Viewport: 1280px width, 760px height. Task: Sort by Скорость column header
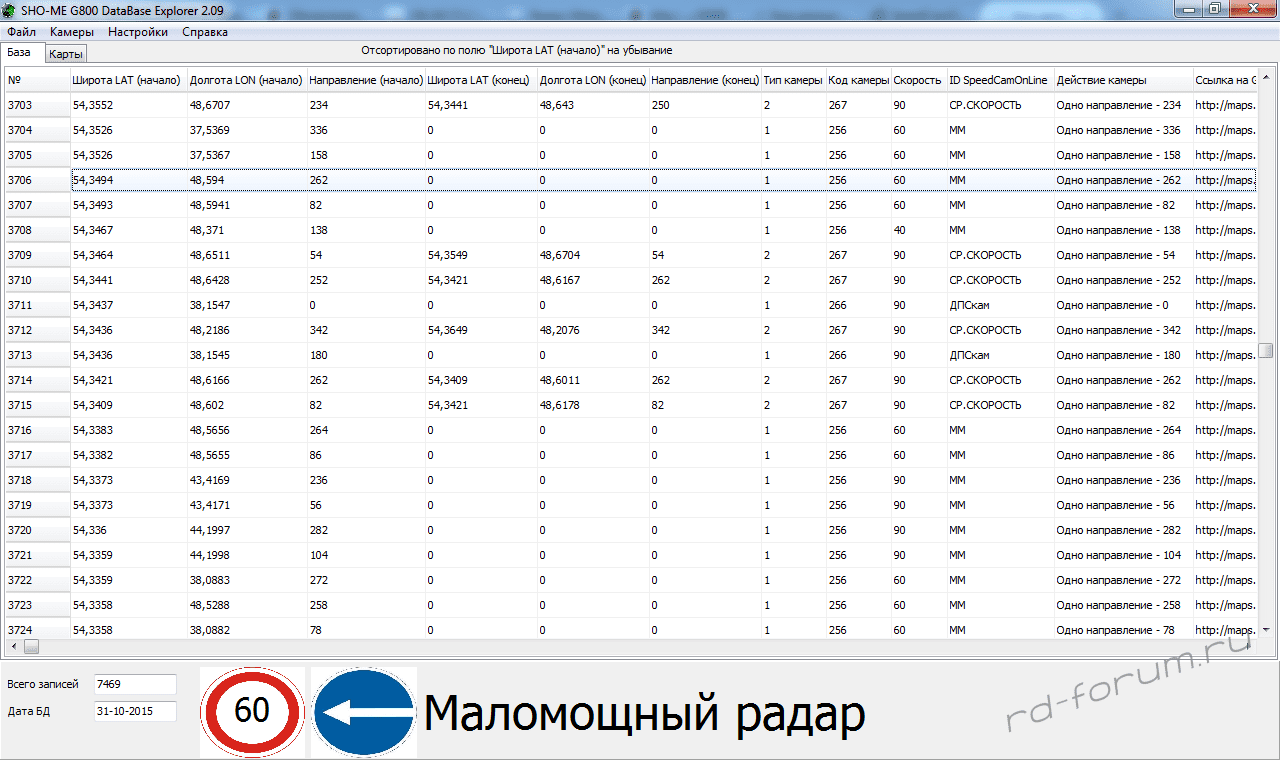coord(919,80)
